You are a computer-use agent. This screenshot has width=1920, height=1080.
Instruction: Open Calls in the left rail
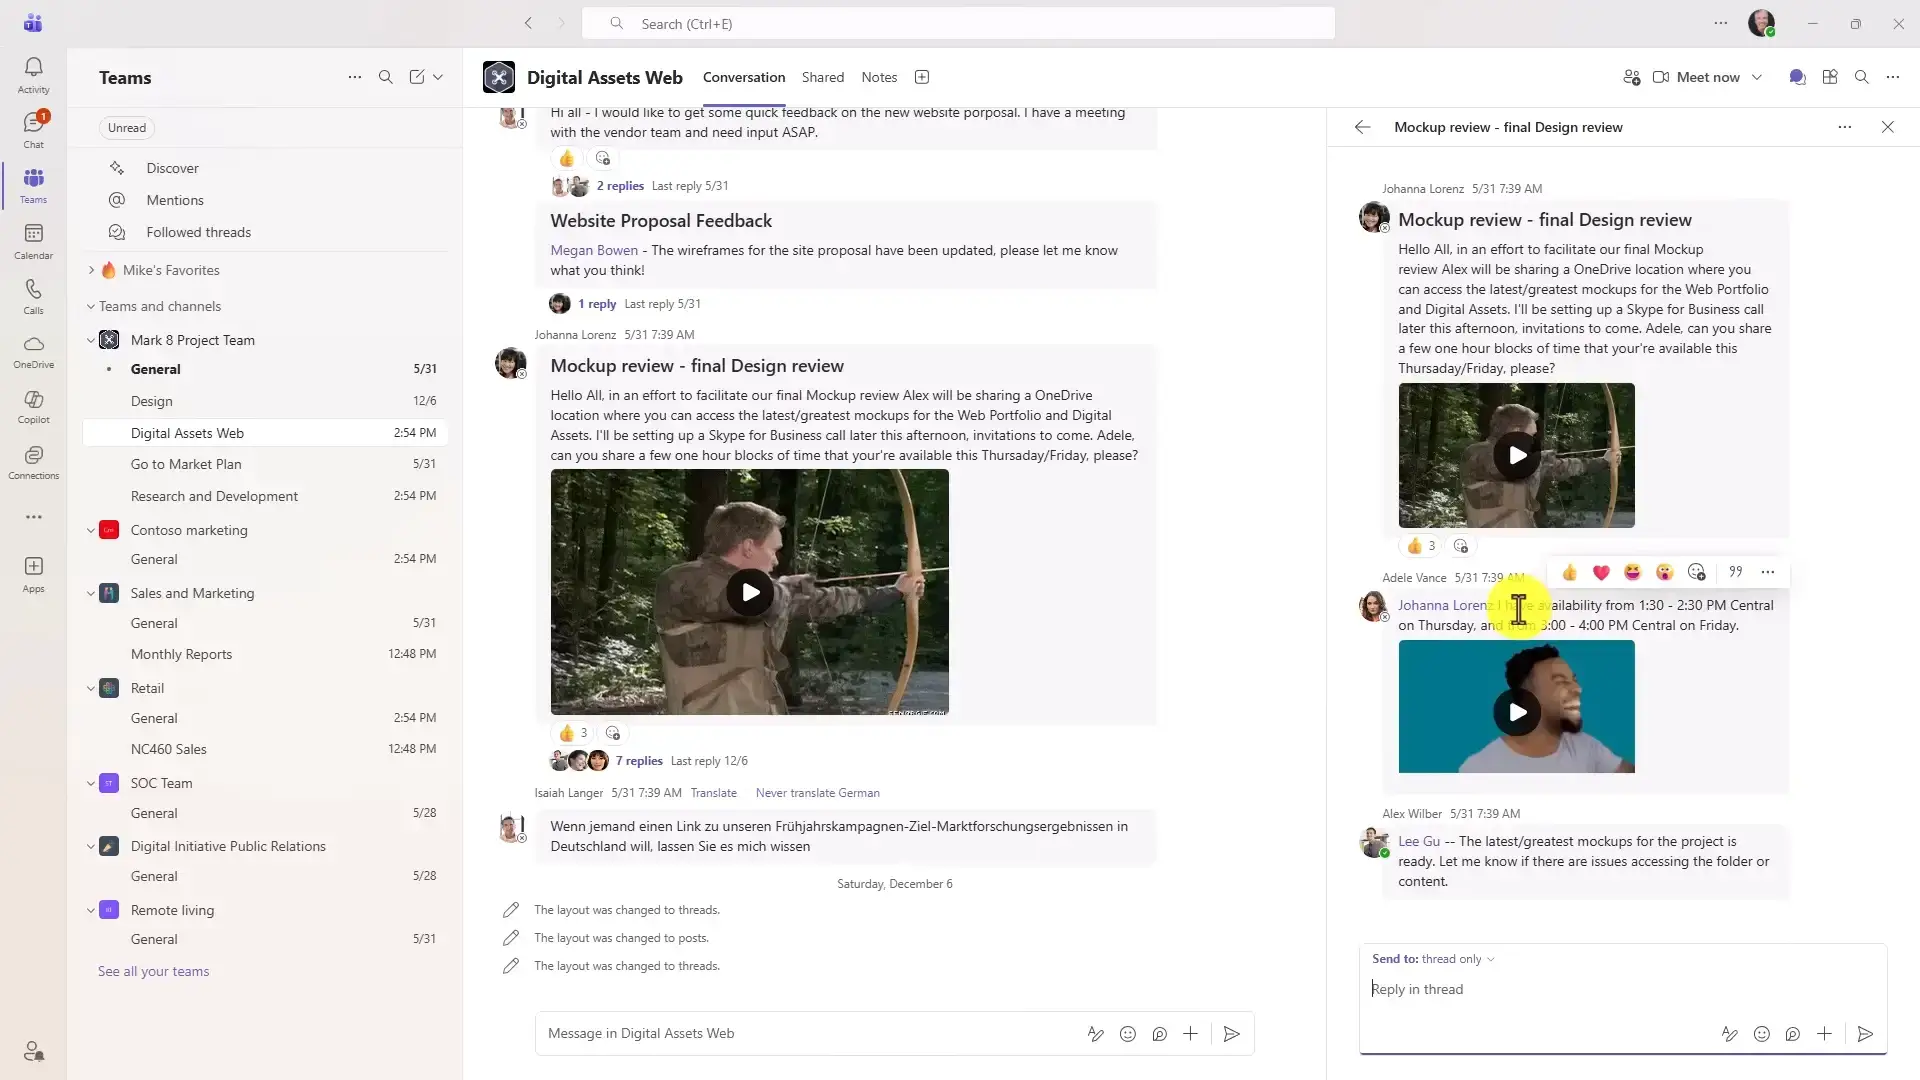33,296
